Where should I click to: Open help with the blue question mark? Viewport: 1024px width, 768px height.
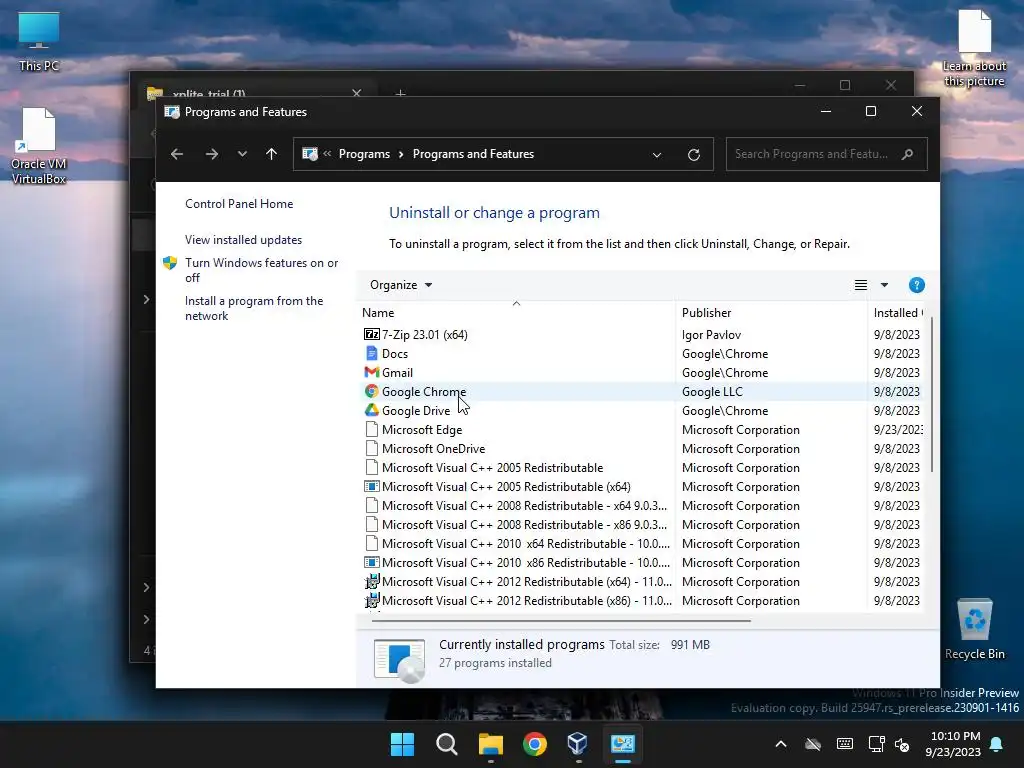917,285
